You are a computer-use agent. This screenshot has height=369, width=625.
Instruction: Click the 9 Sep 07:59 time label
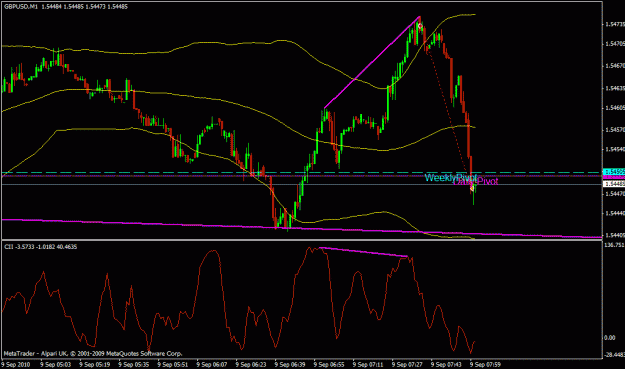point(485,365)
